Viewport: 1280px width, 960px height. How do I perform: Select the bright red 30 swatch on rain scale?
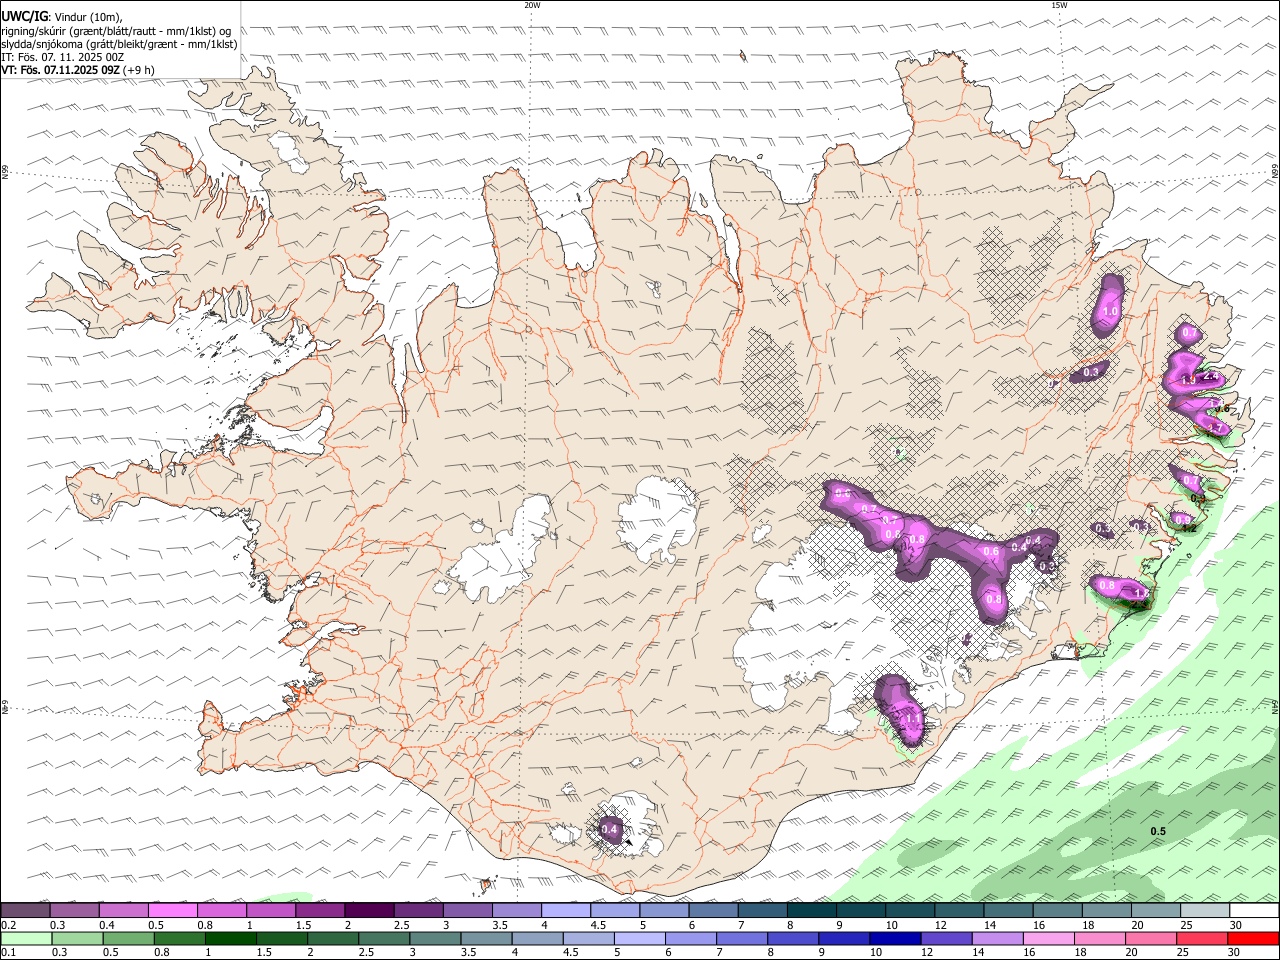click(x=1253, y=939)
